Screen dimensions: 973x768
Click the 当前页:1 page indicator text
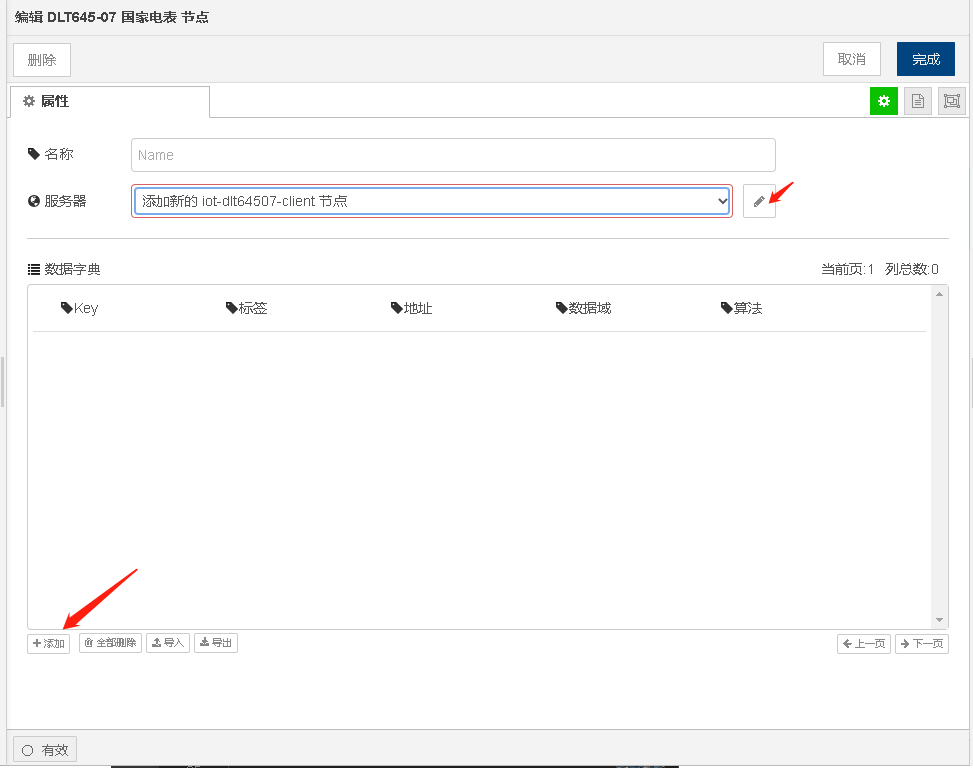[847, 269]
